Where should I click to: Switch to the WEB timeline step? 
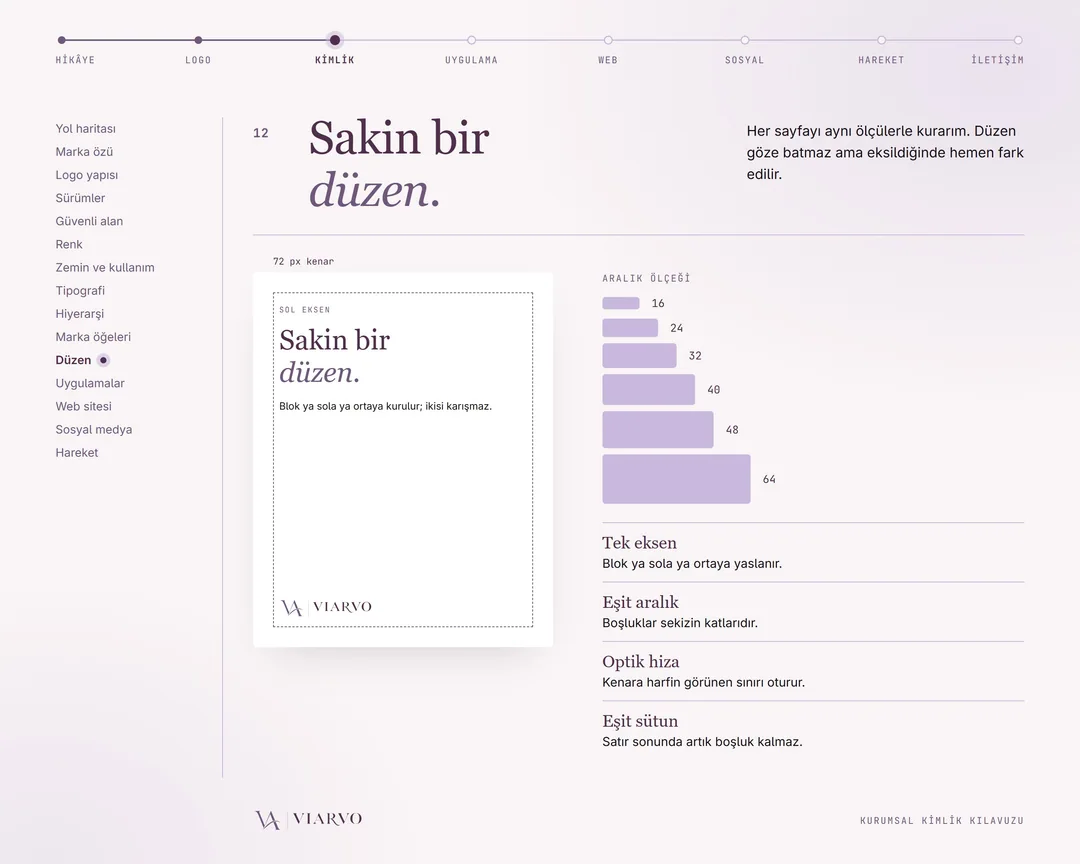pyautogui.click(x=608, y=60)
